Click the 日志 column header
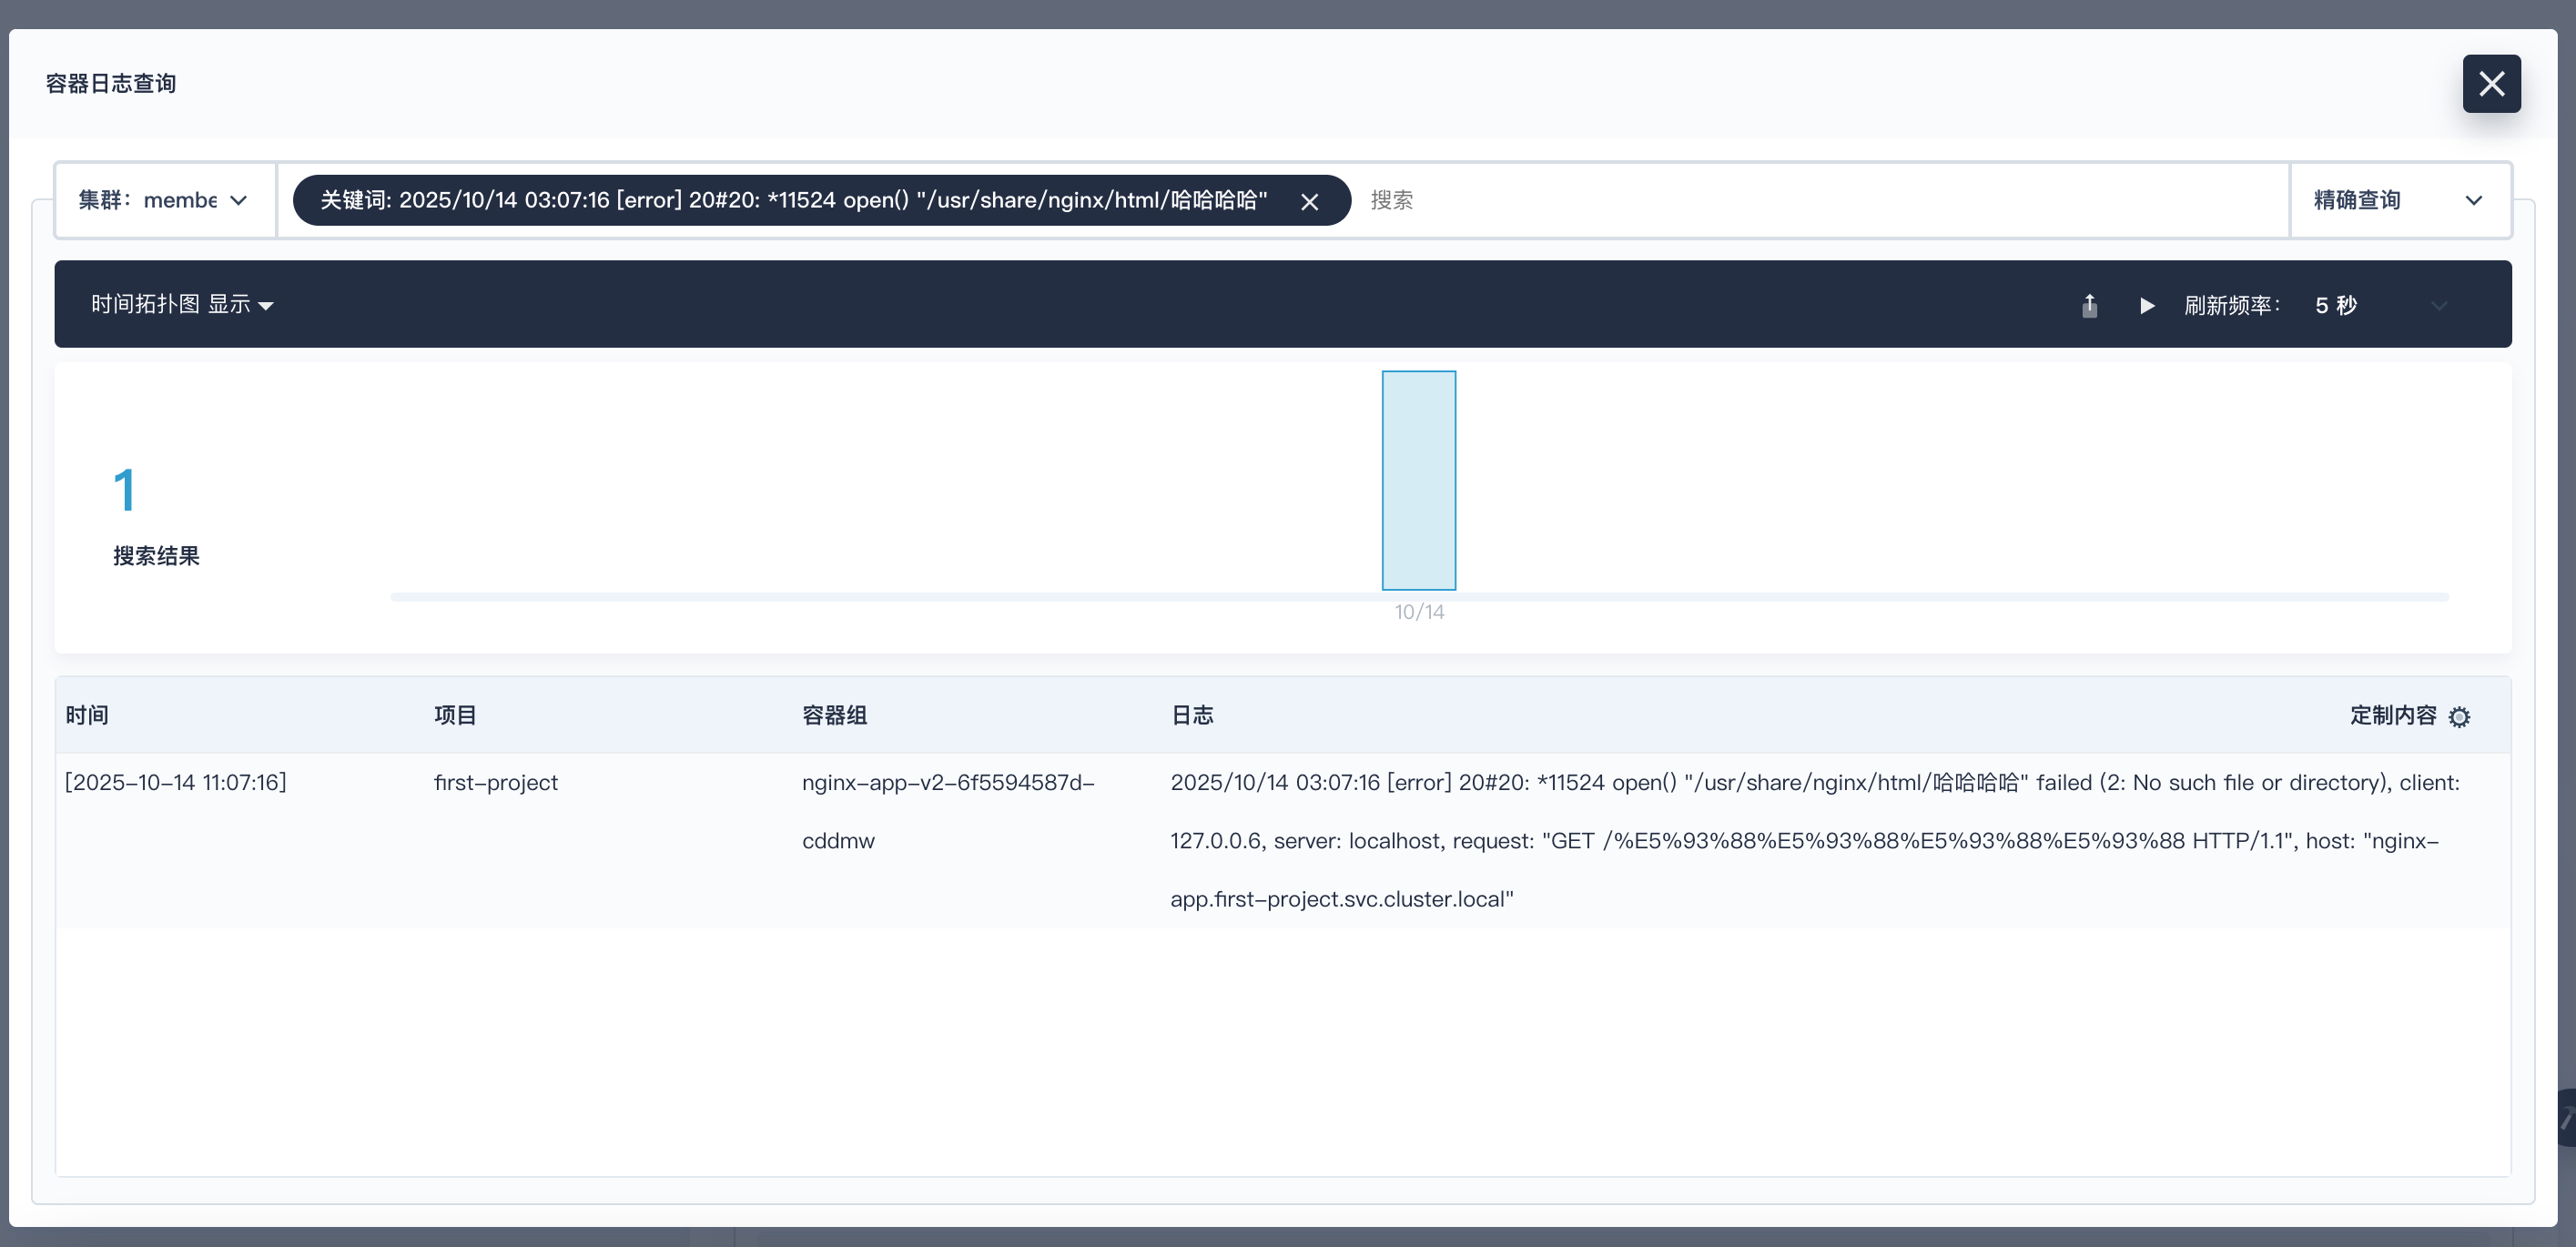Image resolution: width=2576 pixels, height=1247 pixels. coord(1192,716)
